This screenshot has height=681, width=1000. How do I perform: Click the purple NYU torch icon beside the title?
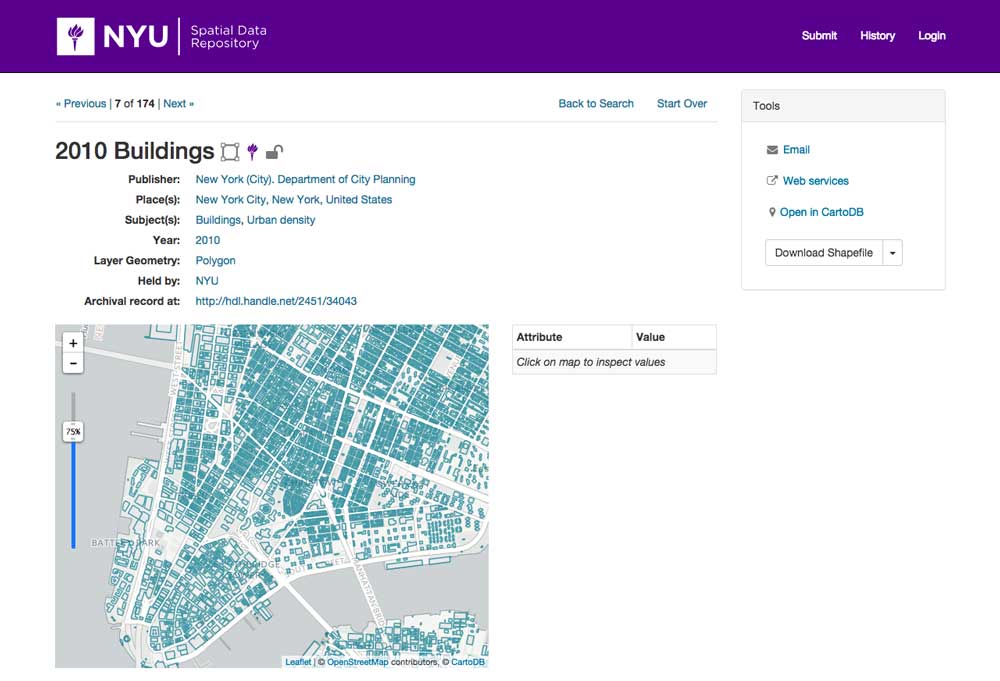click(253, 152)
